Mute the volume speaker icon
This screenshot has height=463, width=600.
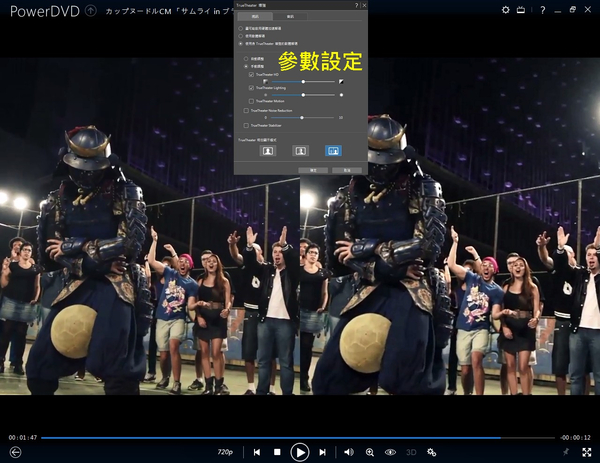349,452
